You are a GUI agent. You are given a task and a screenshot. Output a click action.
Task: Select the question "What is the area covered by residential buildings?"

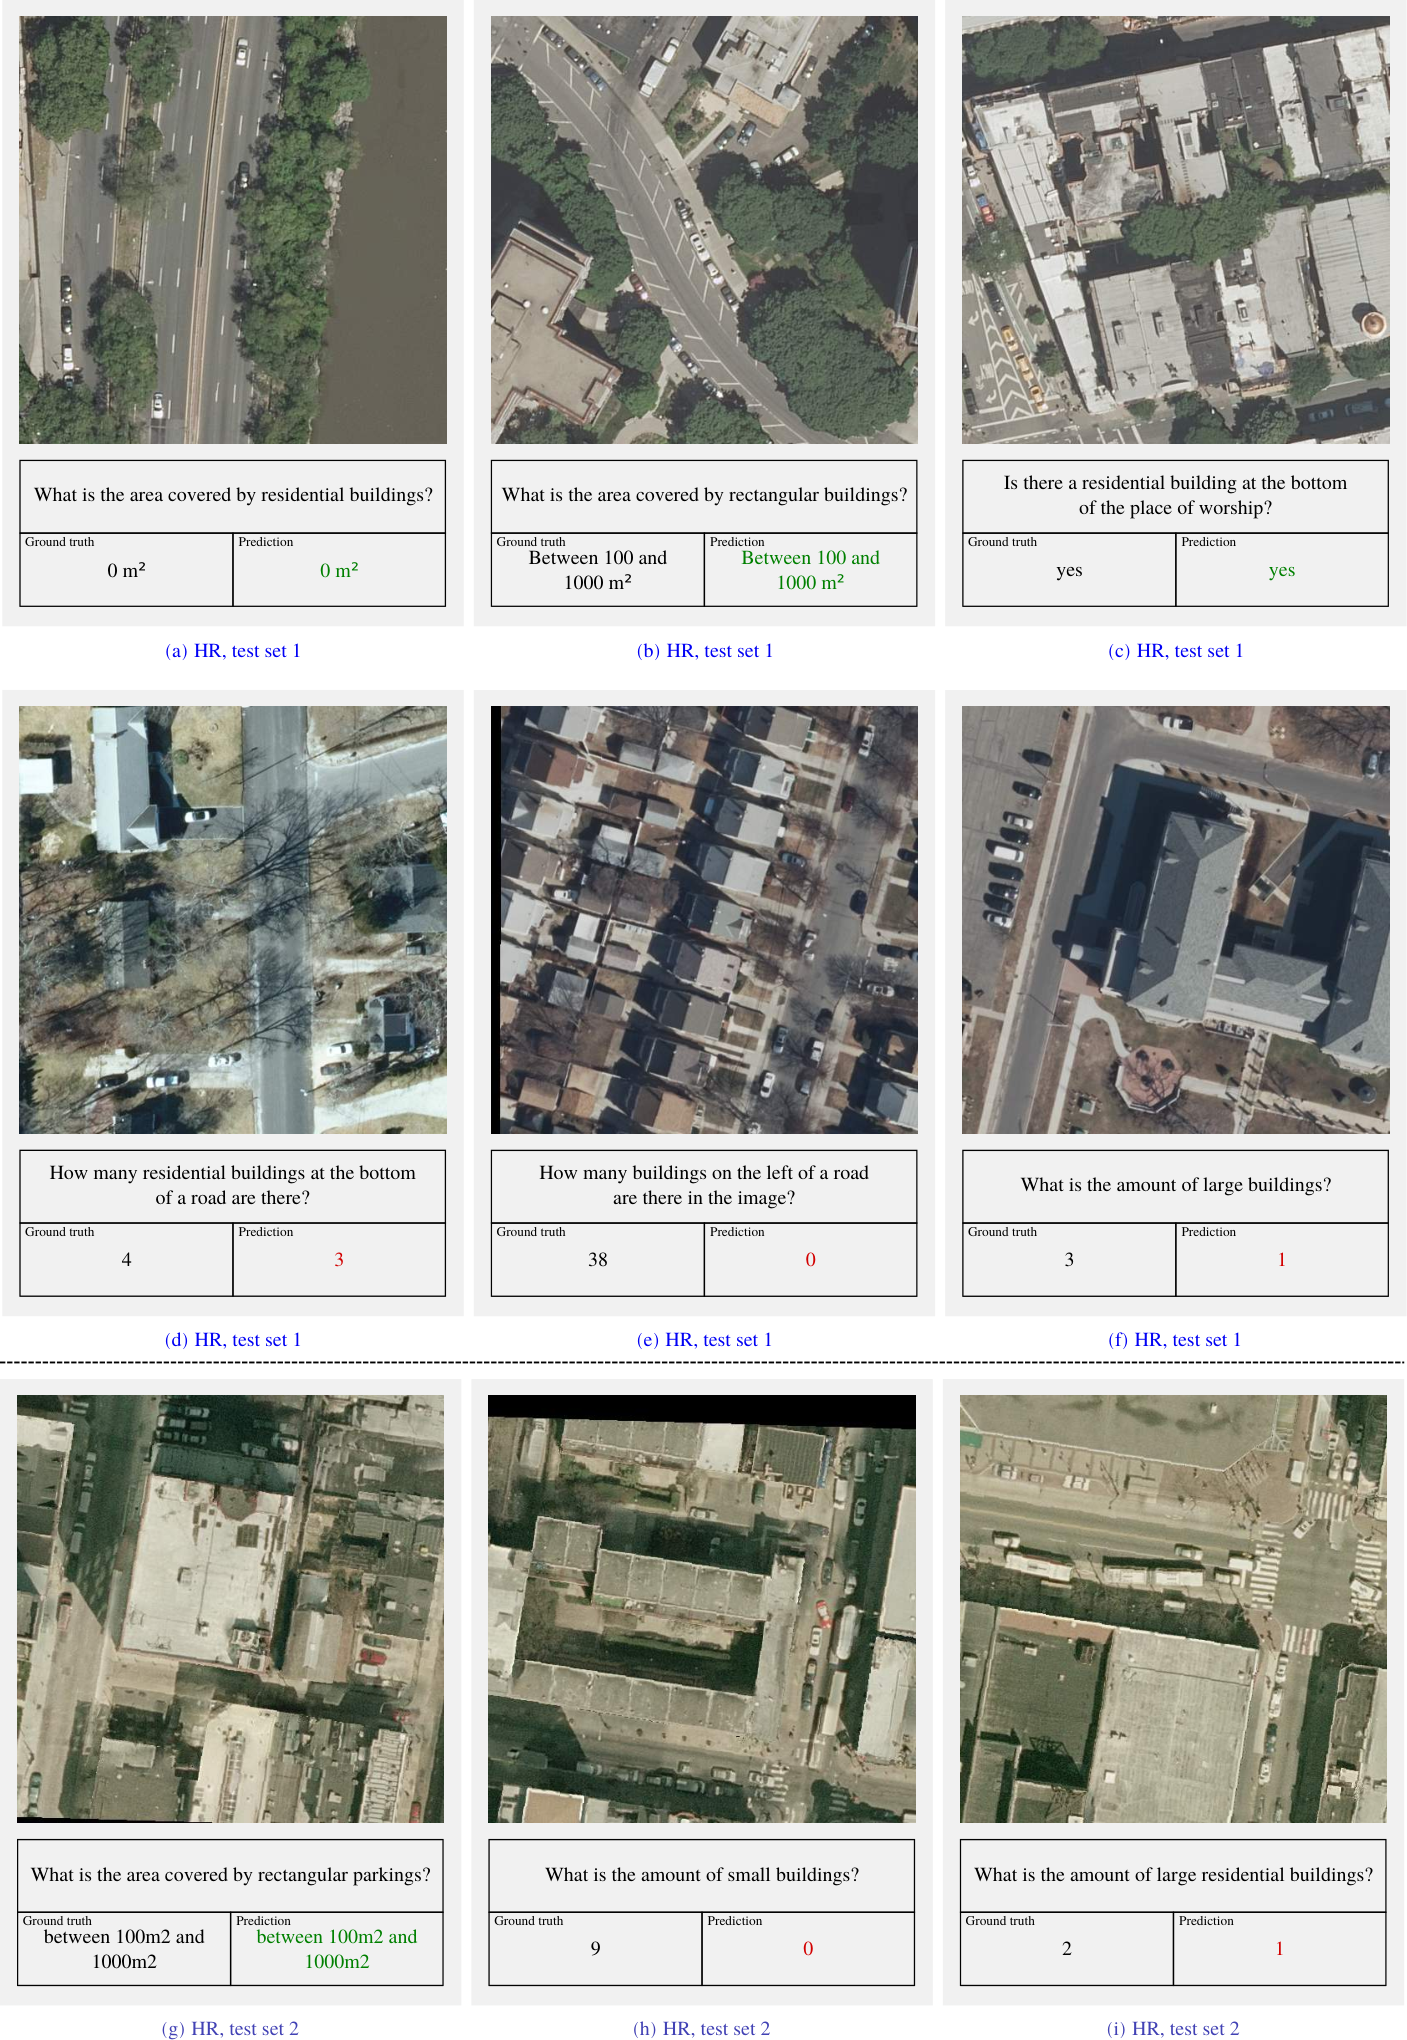[x=233, y=495]
